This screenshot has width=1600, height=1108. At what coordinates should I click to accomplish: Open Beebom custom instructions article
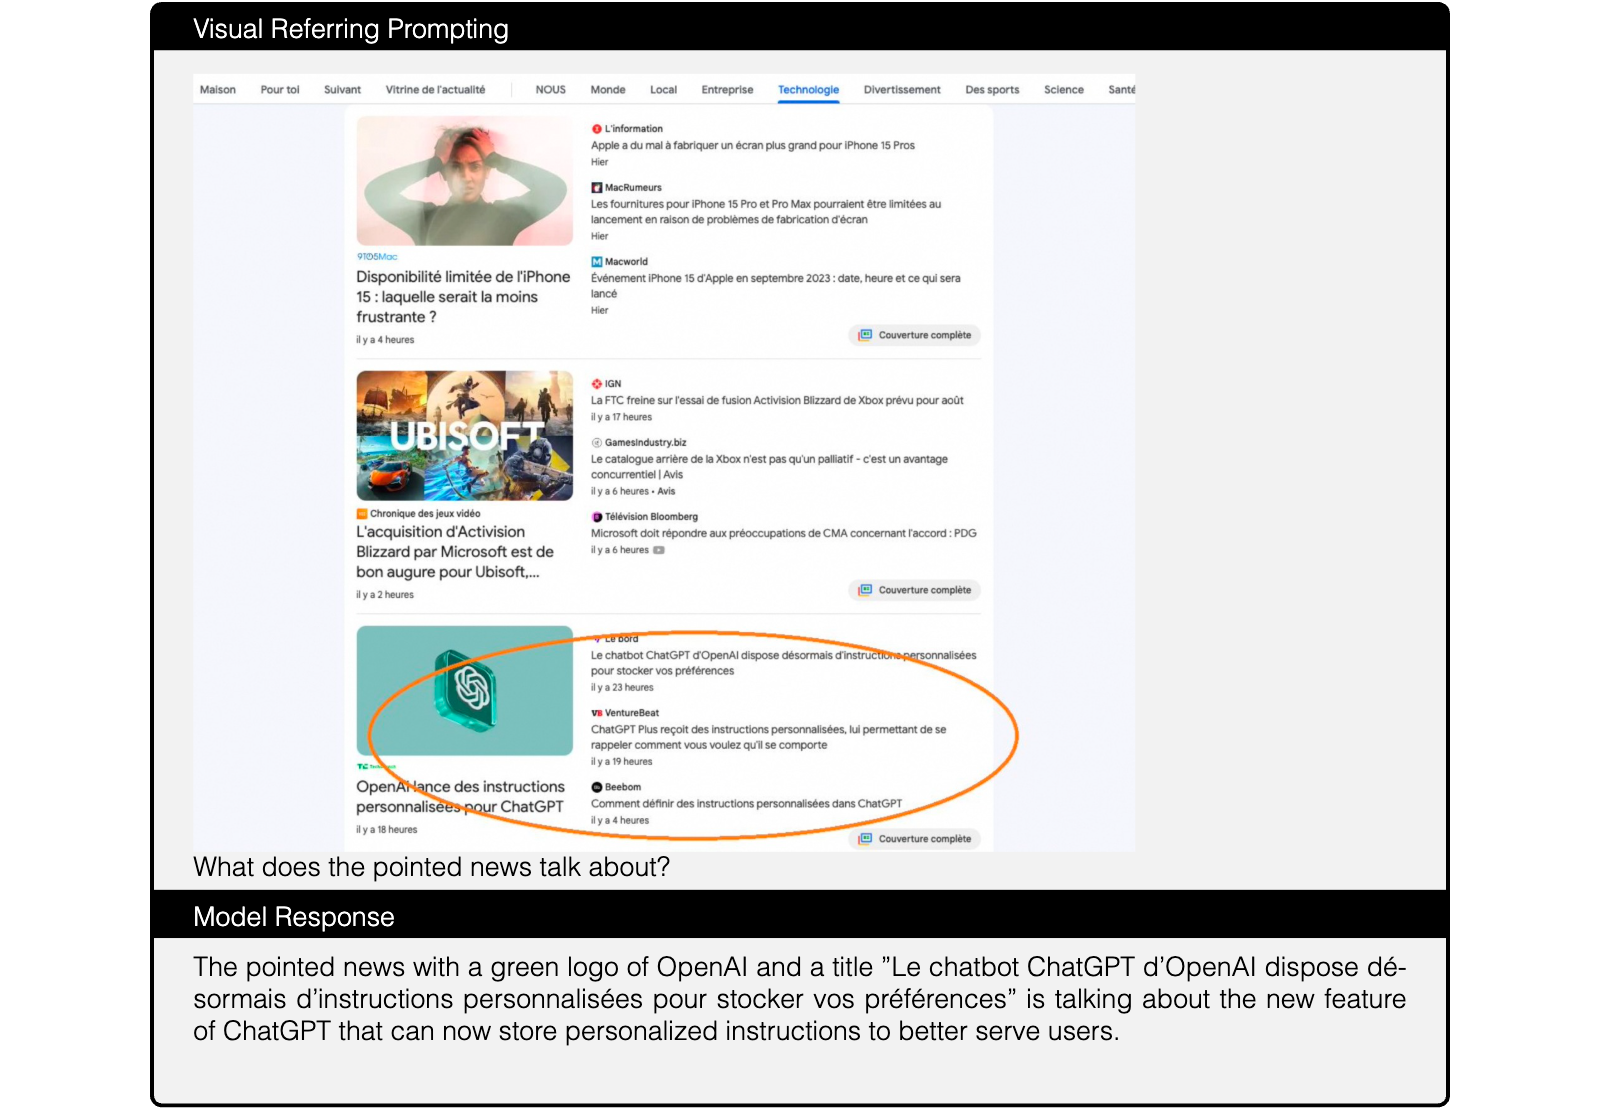click(746, 804)
